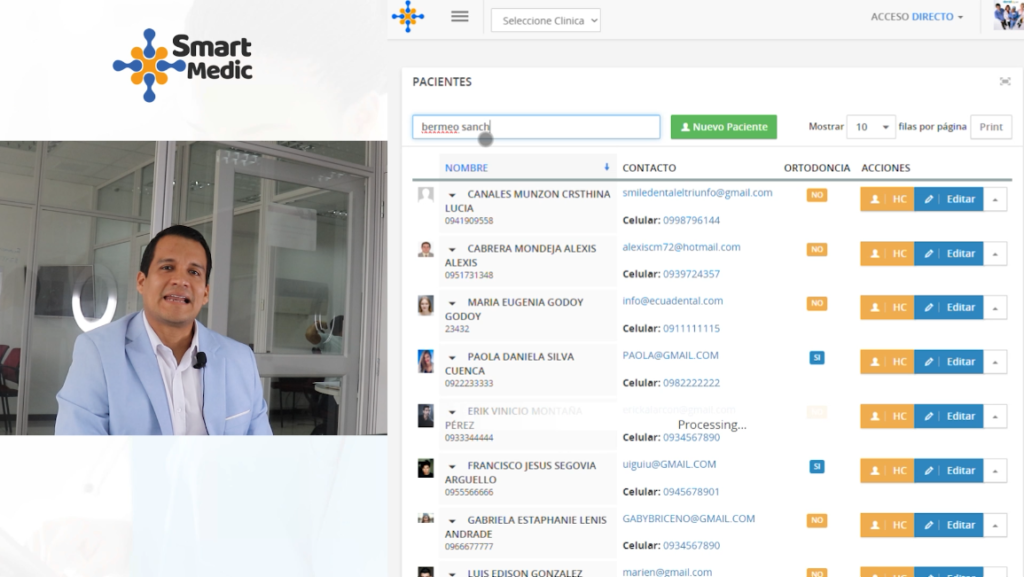
Task: Expand the CANALES MUNZON CRSTHINA row
Action: click(452, 195)
